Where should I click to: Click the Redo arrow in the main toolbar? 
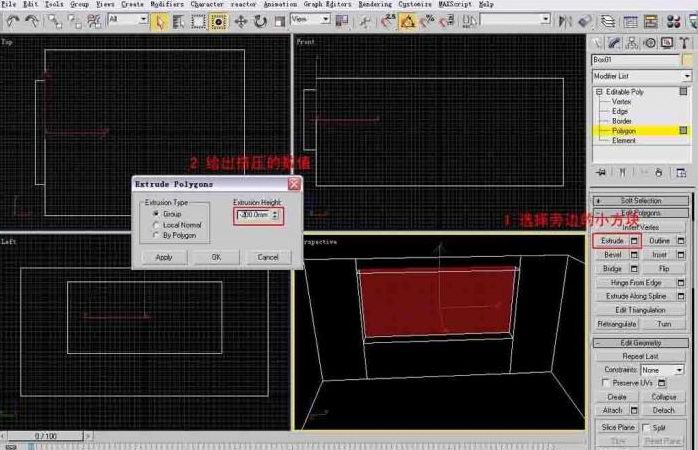[32, 21]
